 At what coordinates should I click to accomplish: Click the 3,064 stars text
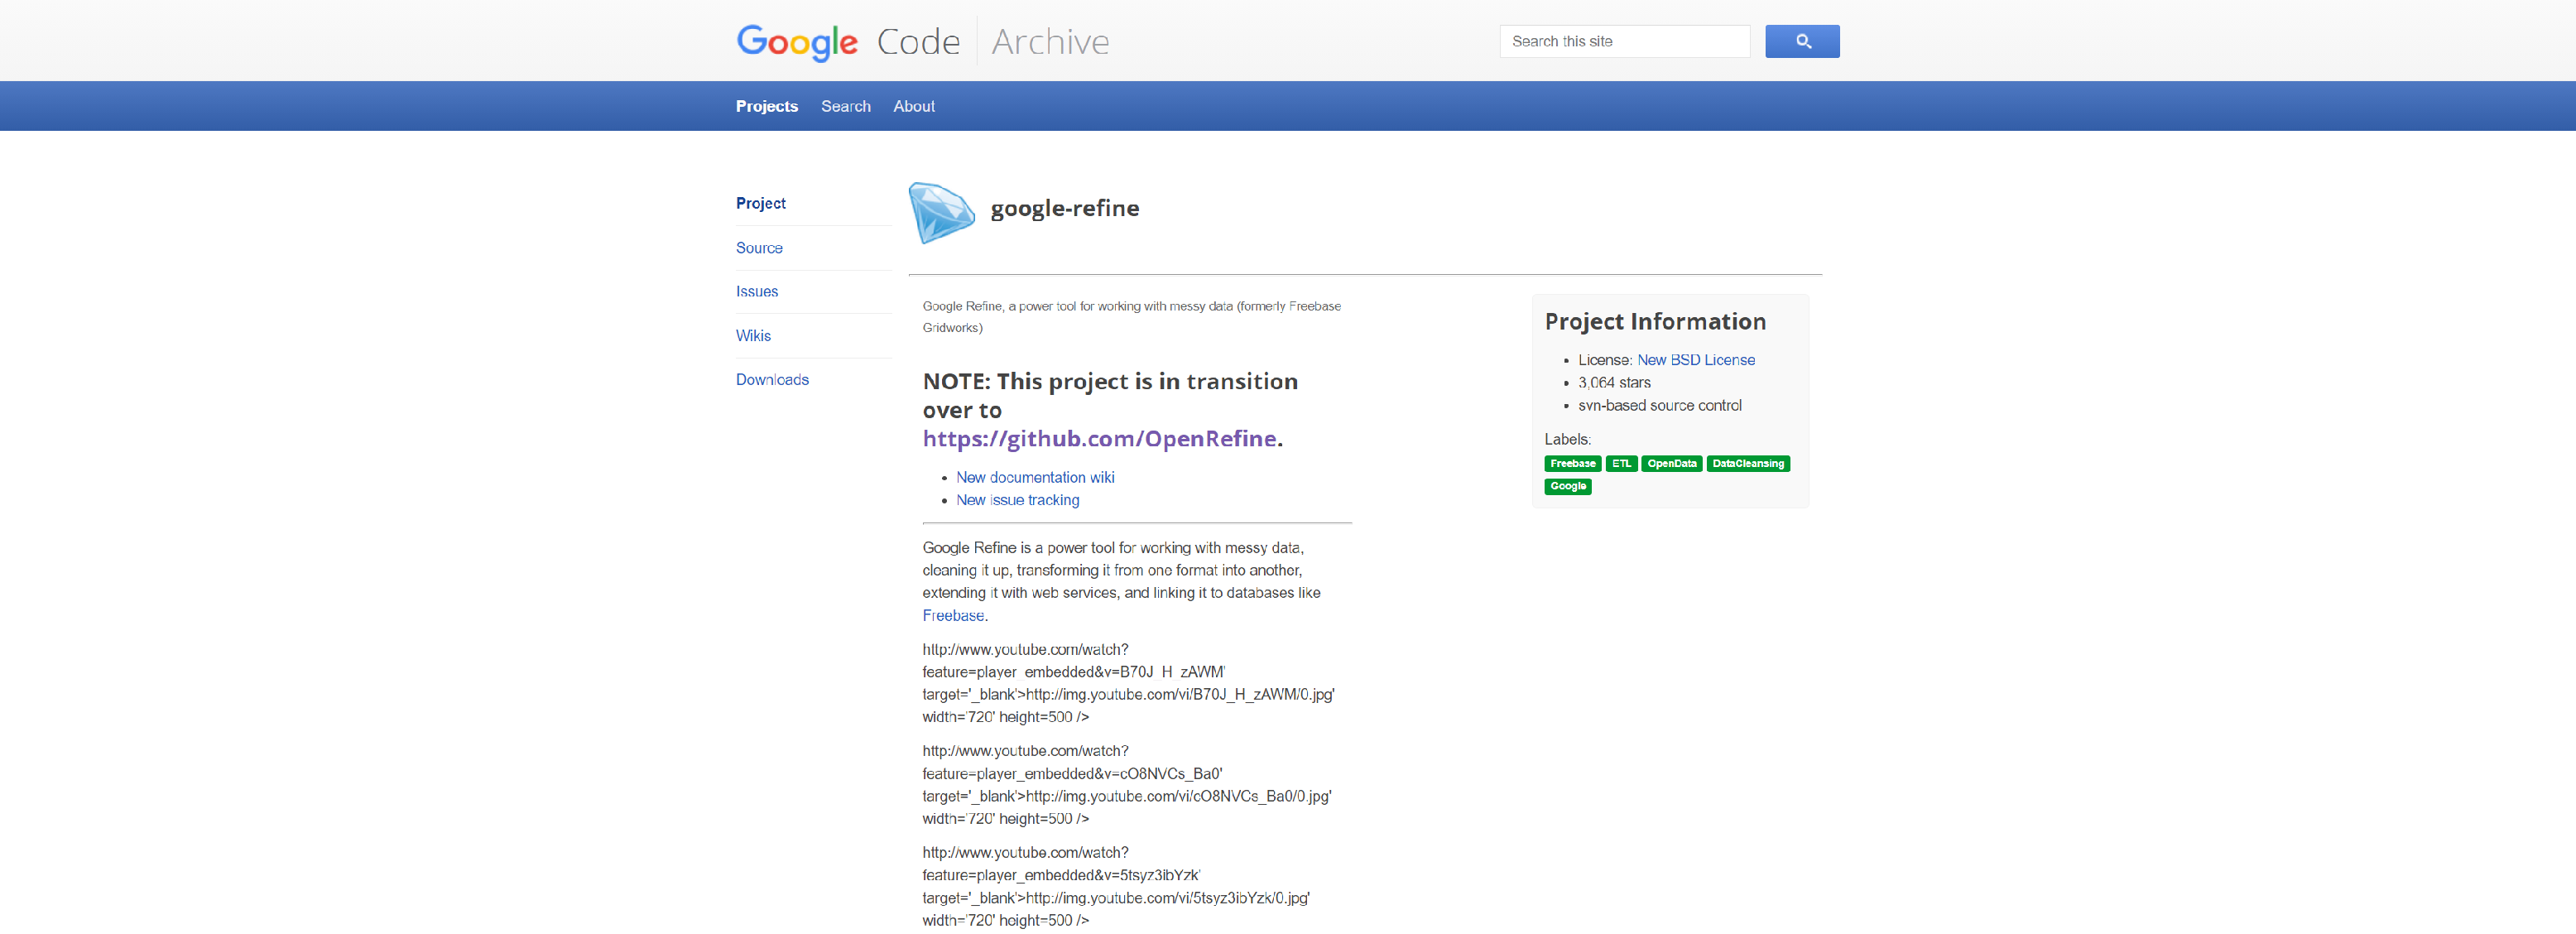[1614, 383]
